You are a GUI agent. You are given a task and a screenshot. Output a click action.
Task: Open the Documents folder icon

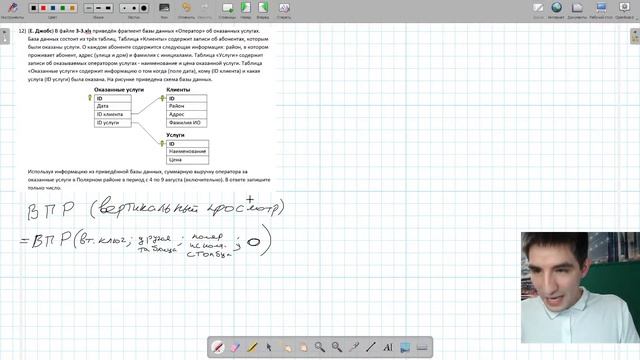[577, 8]
